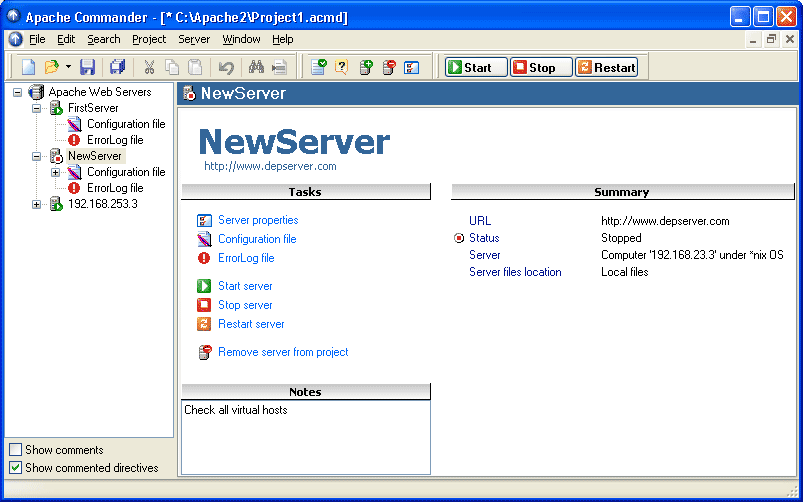Screen dimensions: 803x502
Task: Click the Stop toolbar button
Action: [x=541, y=67]
